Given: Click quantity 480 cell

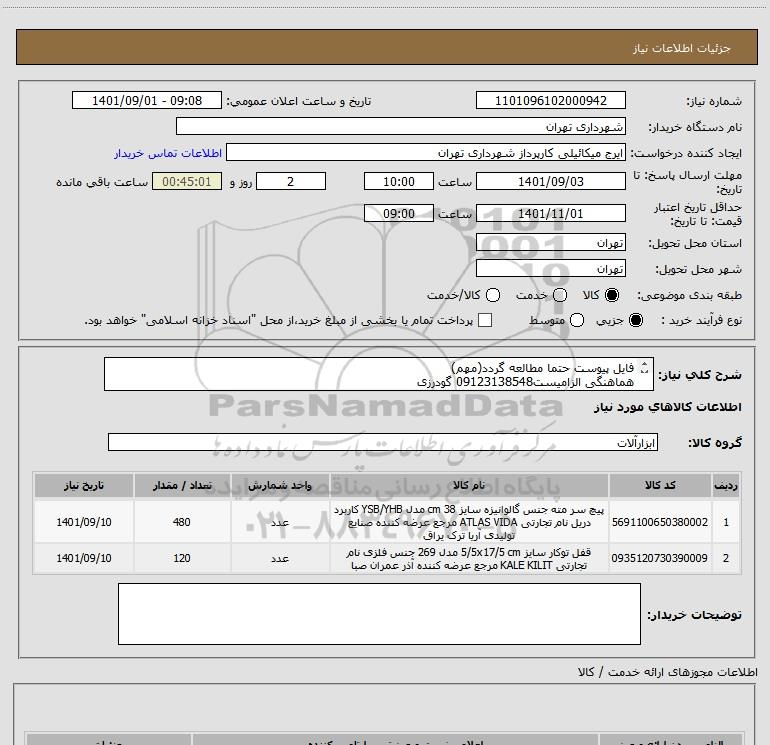Looking at the screenshot, I should pos(182,522).
